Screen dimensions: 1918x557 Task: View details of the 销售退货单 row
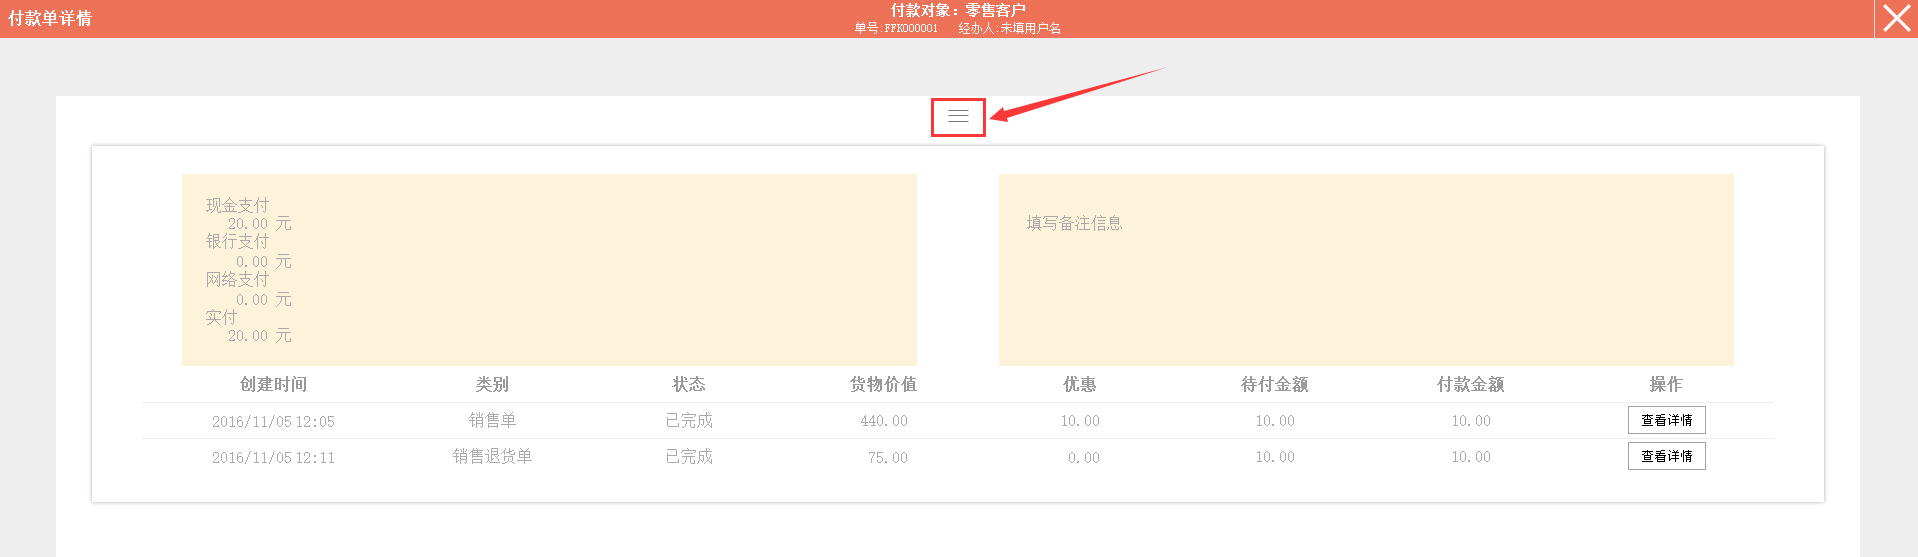(1666, 456)
